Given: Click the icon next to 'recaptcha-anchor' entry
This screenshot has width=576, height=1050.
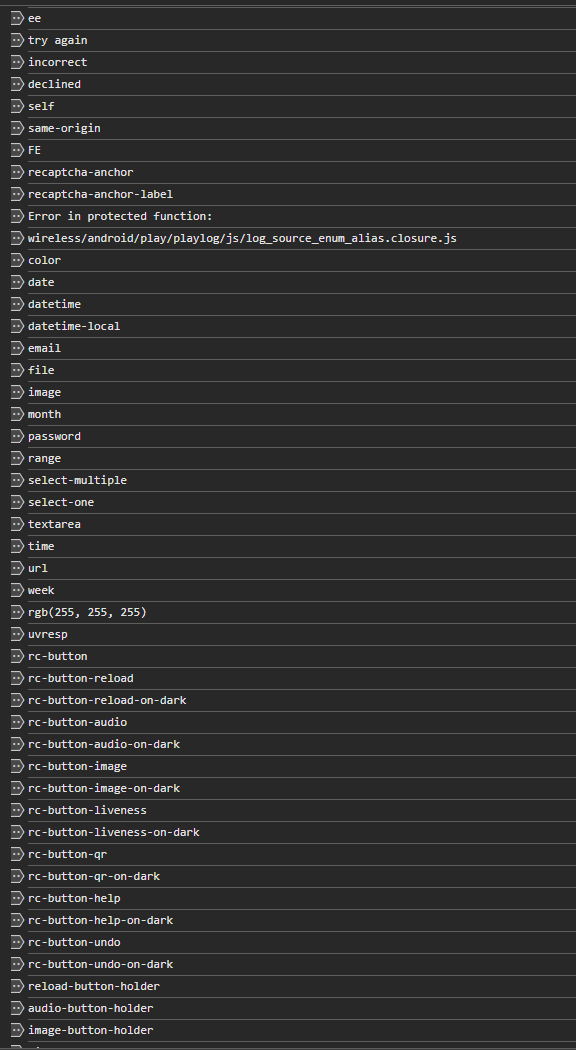Looking at the screenshot, I should (x=17, y=172).
